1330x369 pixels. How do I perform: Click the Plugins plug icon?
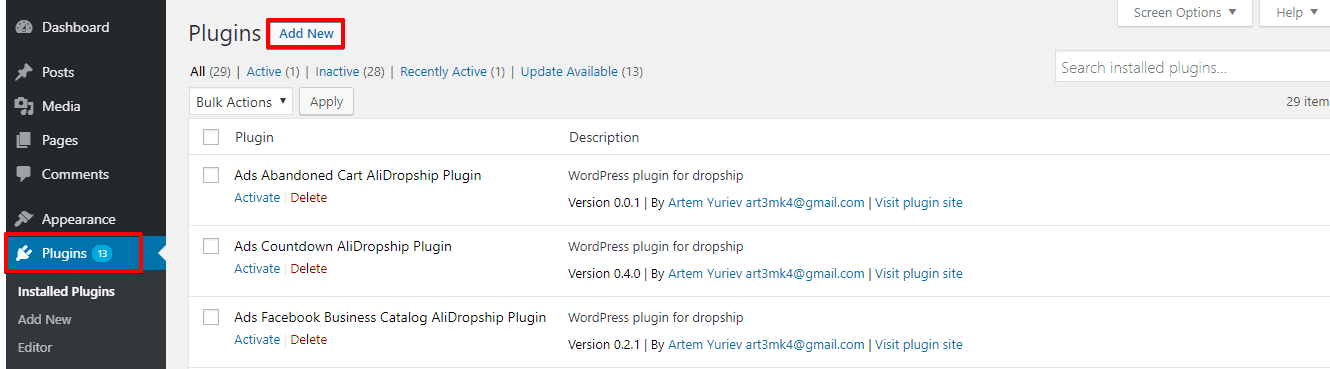[x=25, y=253]
